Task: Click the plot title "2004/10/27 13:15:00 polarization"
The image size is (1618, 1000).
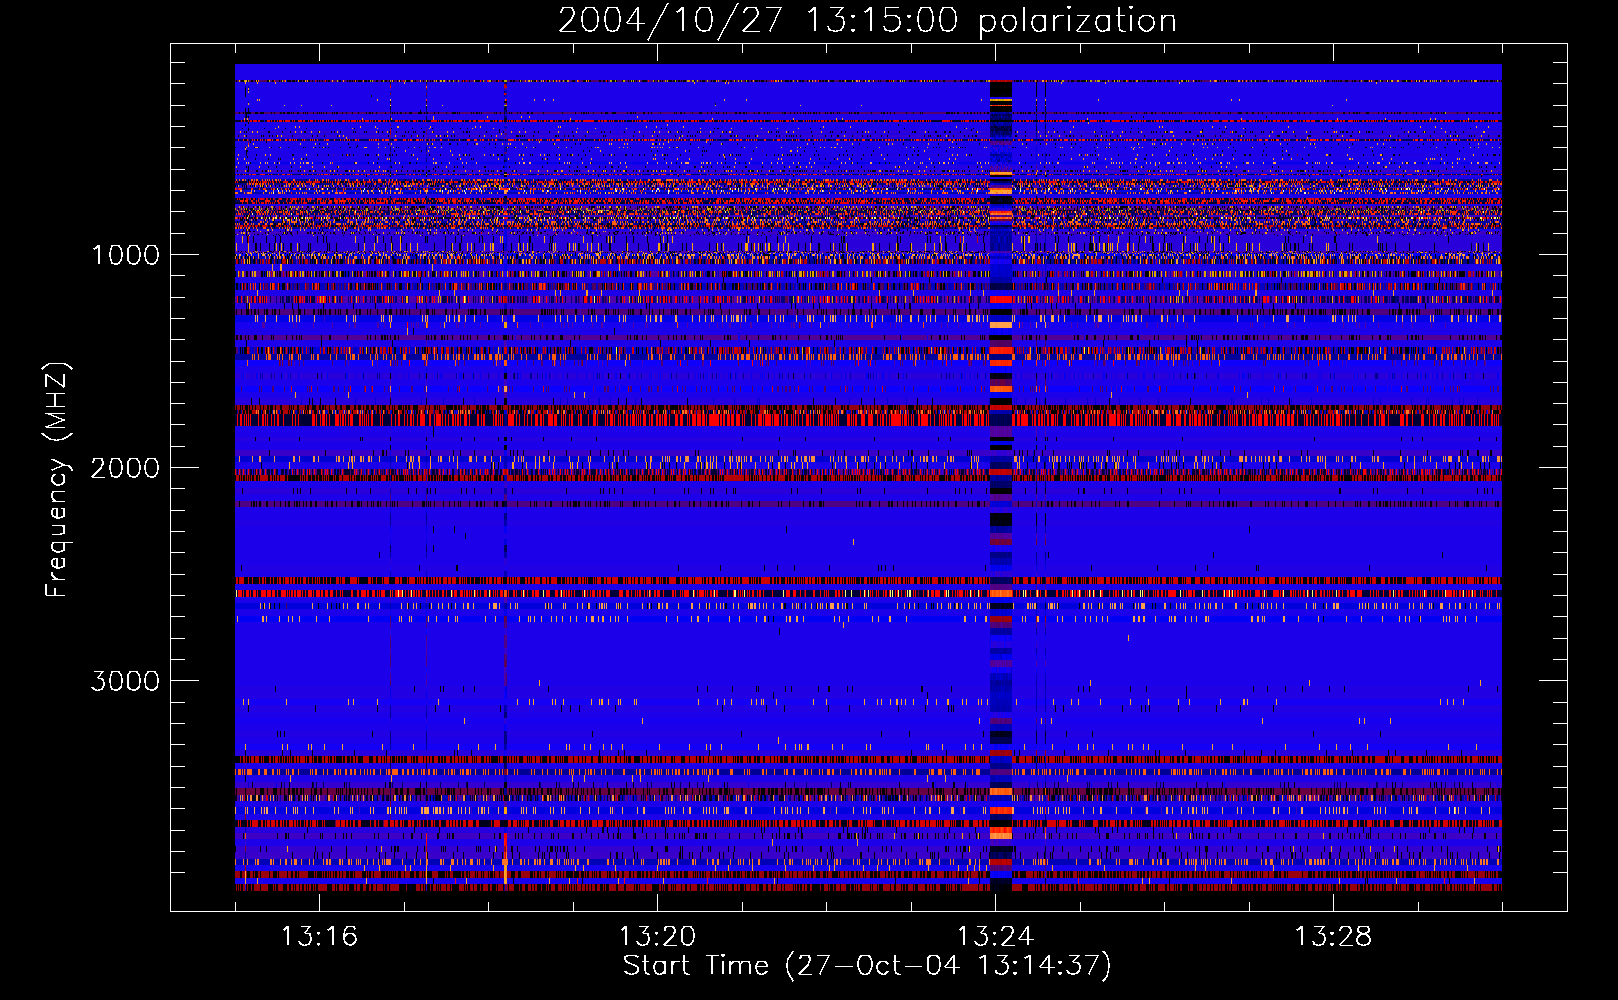Action: tap(867, 20)
